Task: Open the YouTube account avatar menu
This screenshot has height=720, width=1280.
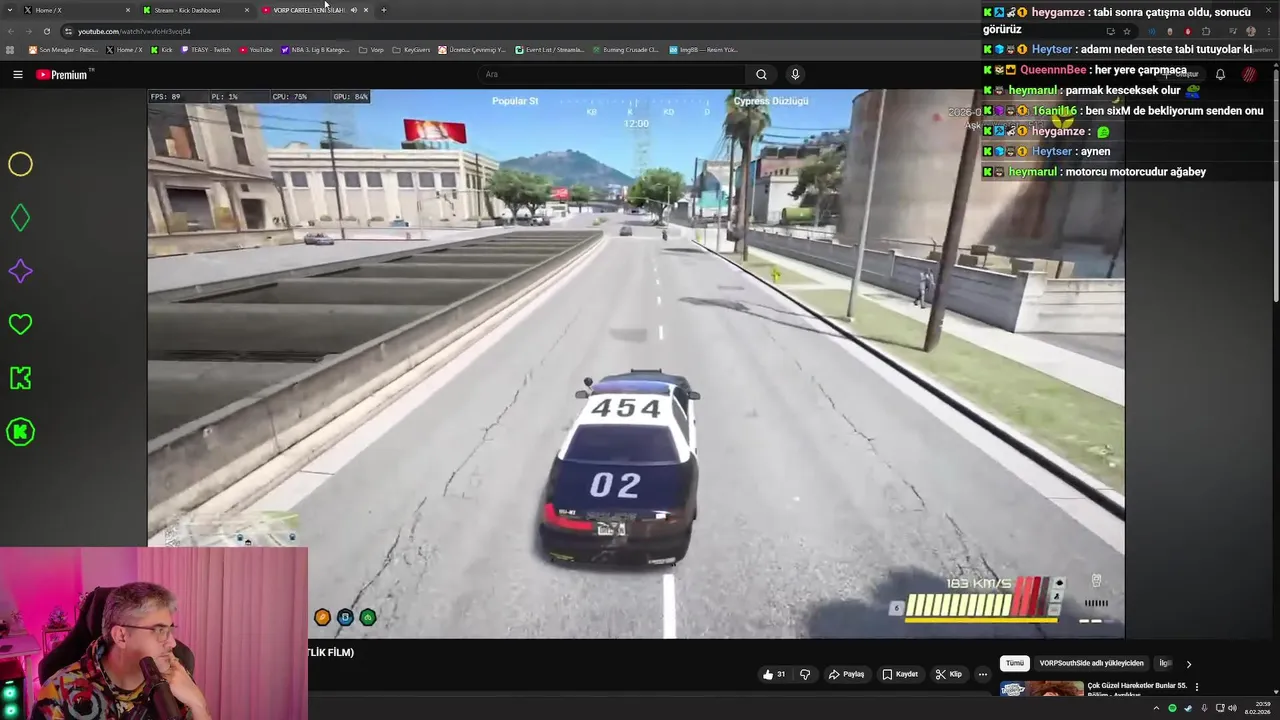Action: point(1249,74)
